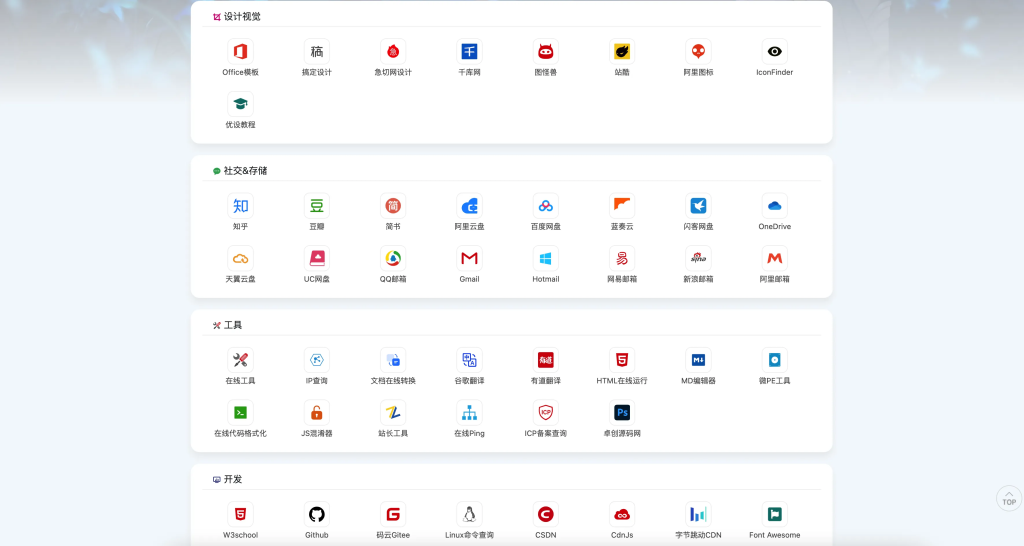
Task: Open the 站长工具 icon
Action: coord(393,412)
